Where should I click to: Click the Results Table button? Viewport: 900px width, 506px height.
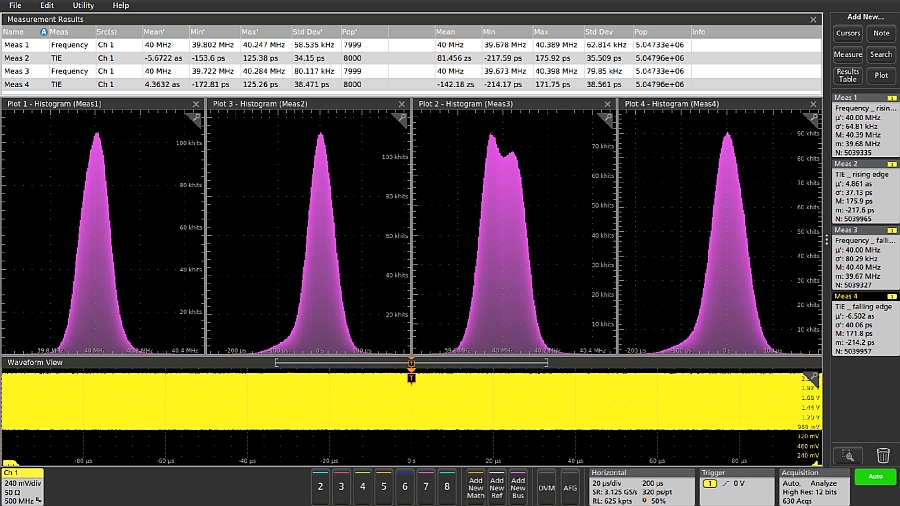coord(847,75)
